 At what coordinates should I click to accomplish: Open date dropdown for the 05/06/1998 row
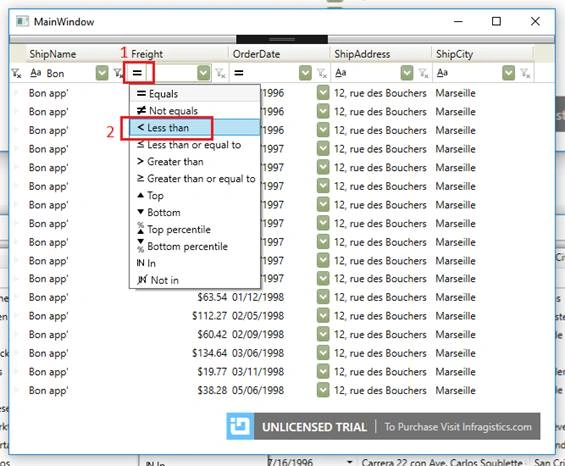[323, 390]
